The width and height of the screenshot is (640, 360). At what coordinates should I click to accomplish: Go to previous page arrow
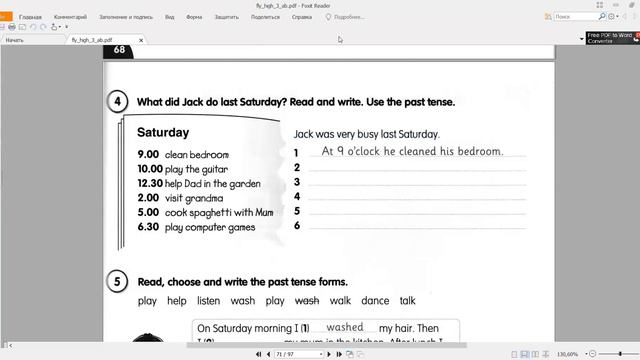(268, 354)
